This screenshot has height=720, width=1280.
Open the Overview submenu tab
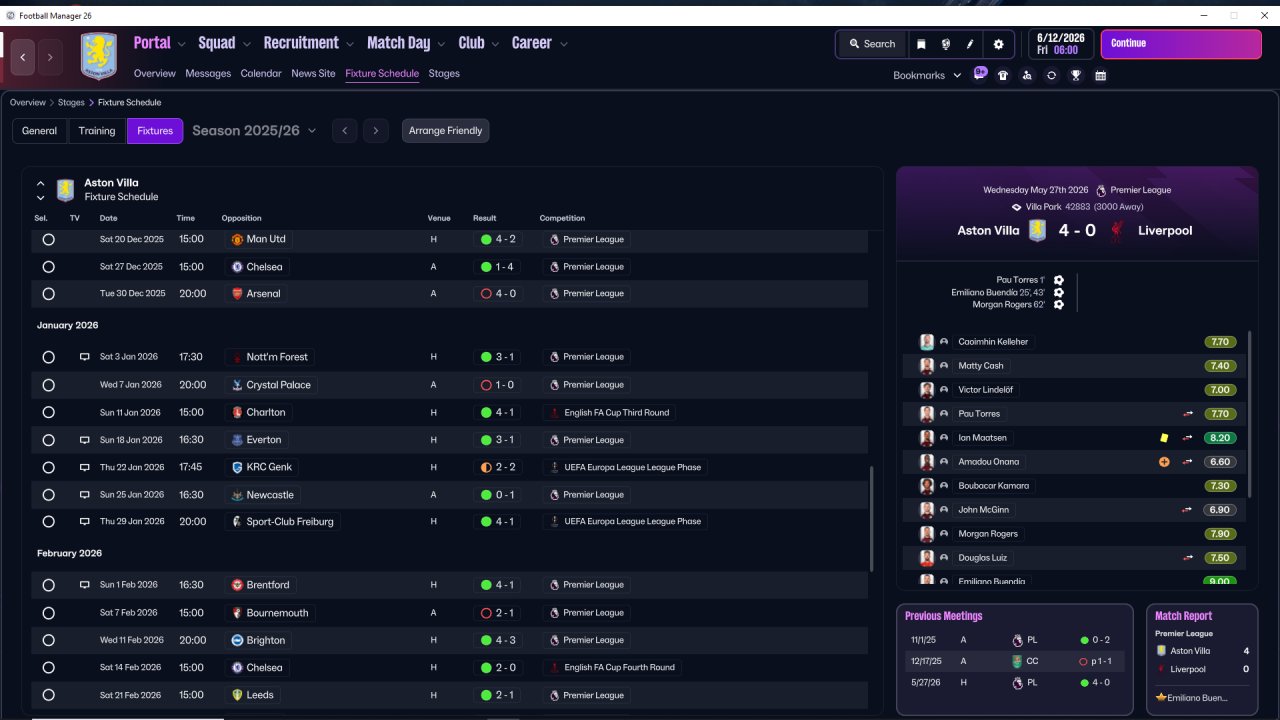point(155,74)
